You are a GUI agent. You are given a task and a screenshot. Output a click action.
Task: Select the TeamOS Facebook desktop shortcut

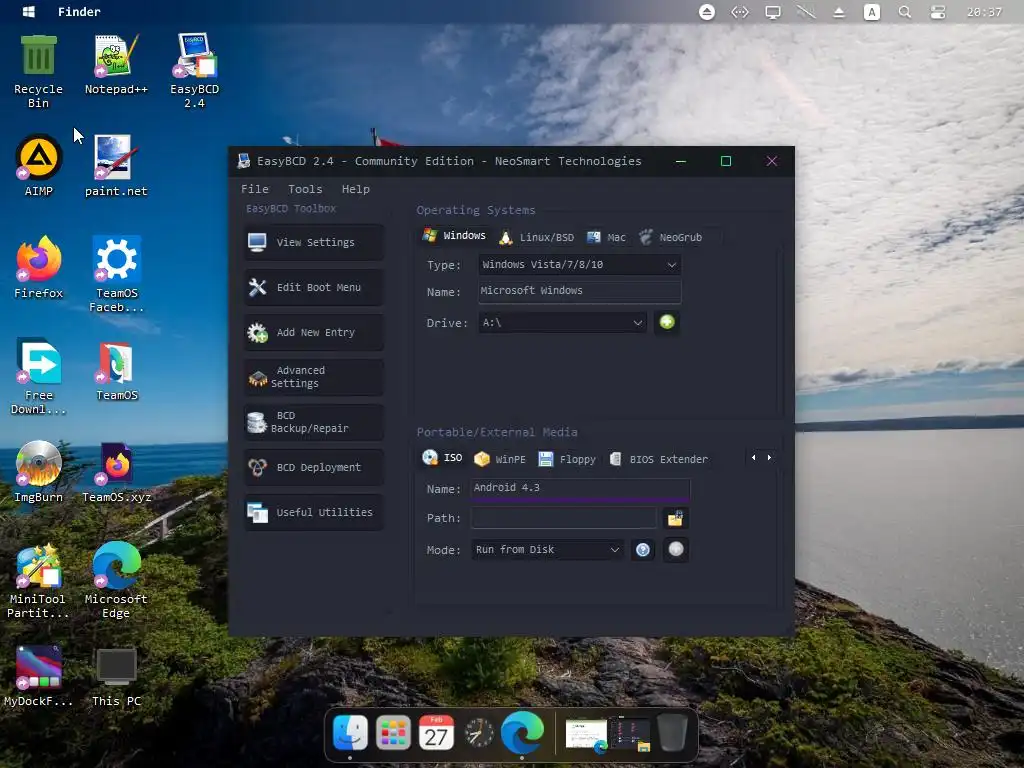coord(116,274)
